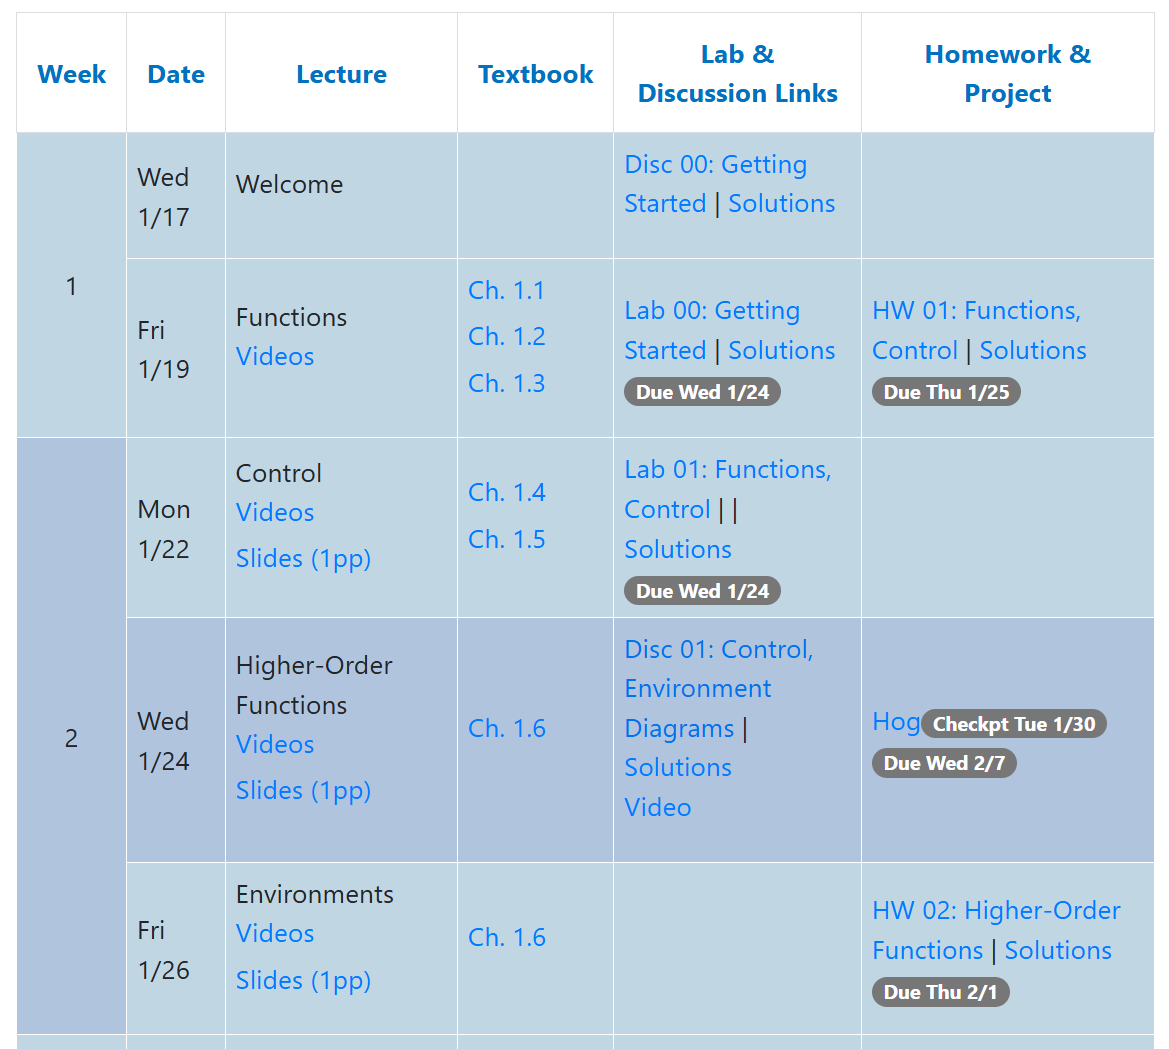Open textbook Ch. 1.1 link
The width and height of the screenshot is (1169, 1049).
506,290
